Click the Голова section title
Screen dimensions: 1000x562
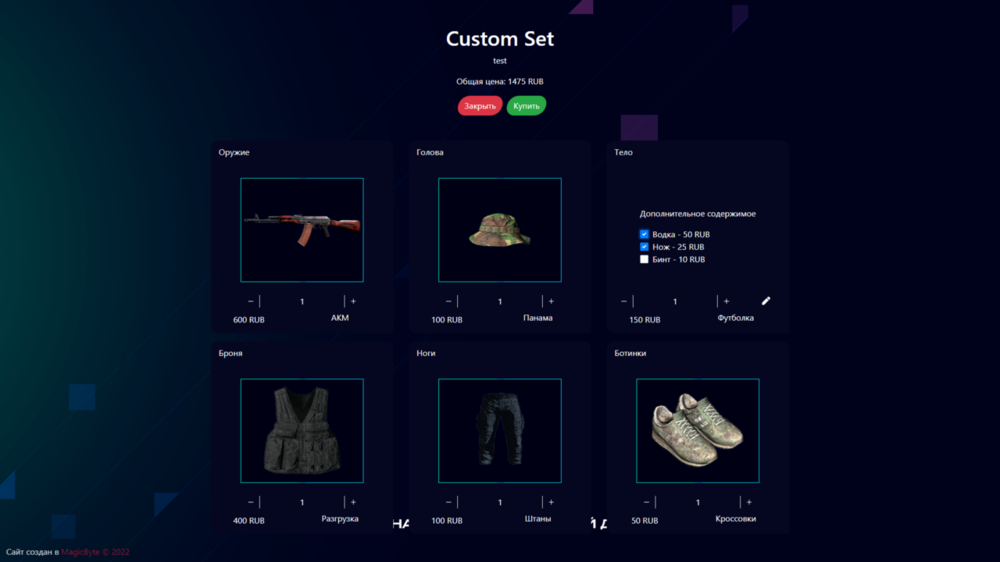(x=430, y=152)
